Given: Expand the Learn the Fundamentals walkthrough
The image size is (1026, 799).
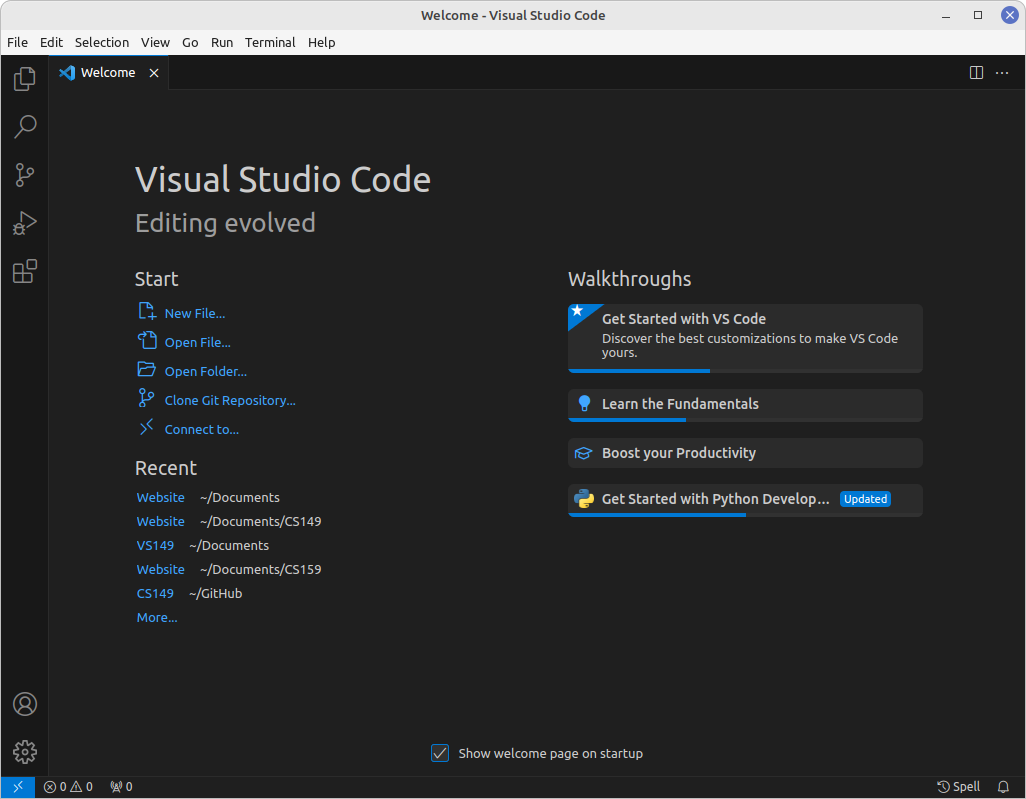Looking at the screenshot, I should pos(744,405).
